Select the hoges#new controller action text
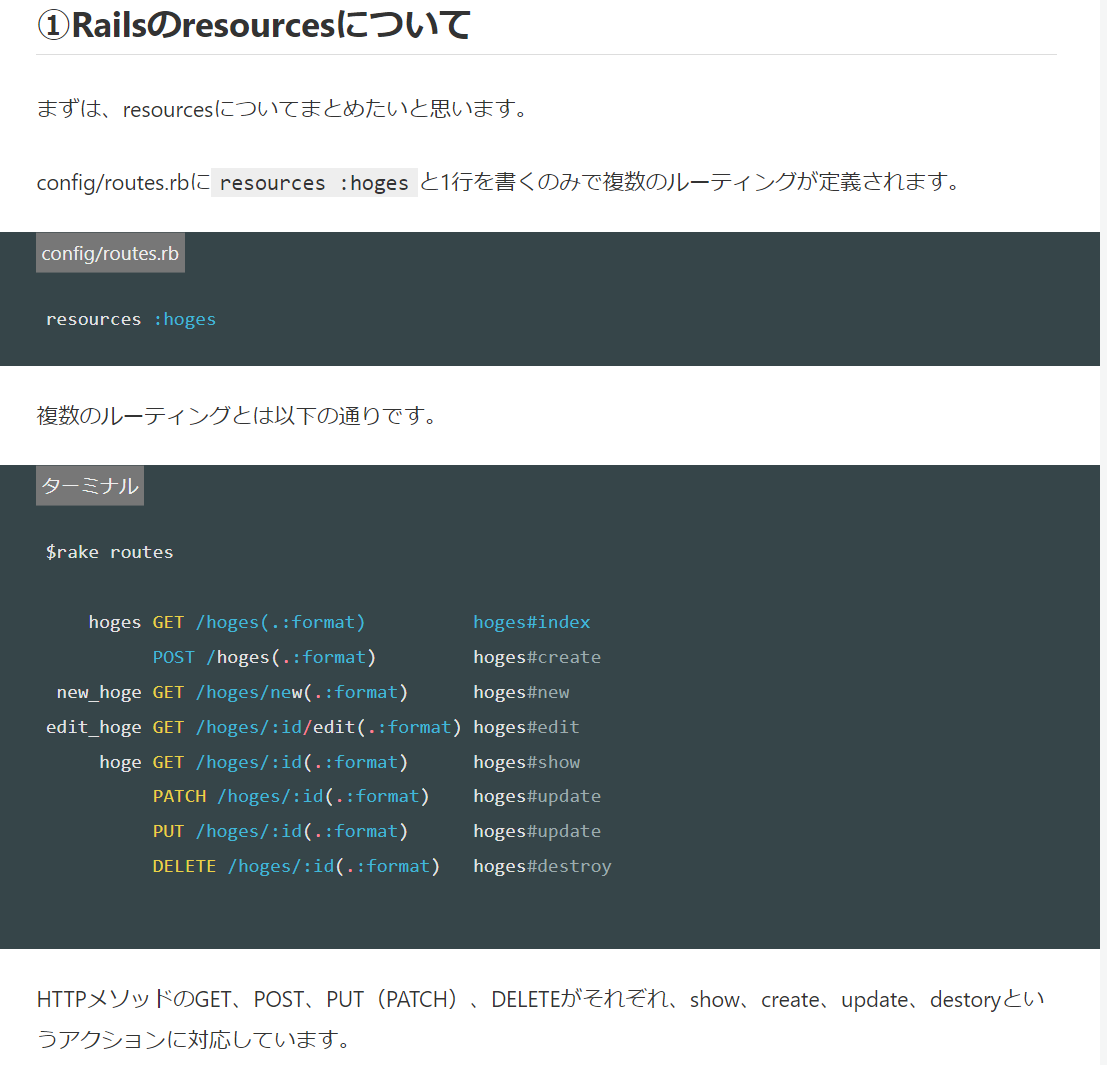The width and height of the screenshot is (1107, 1065). point(521,692)
